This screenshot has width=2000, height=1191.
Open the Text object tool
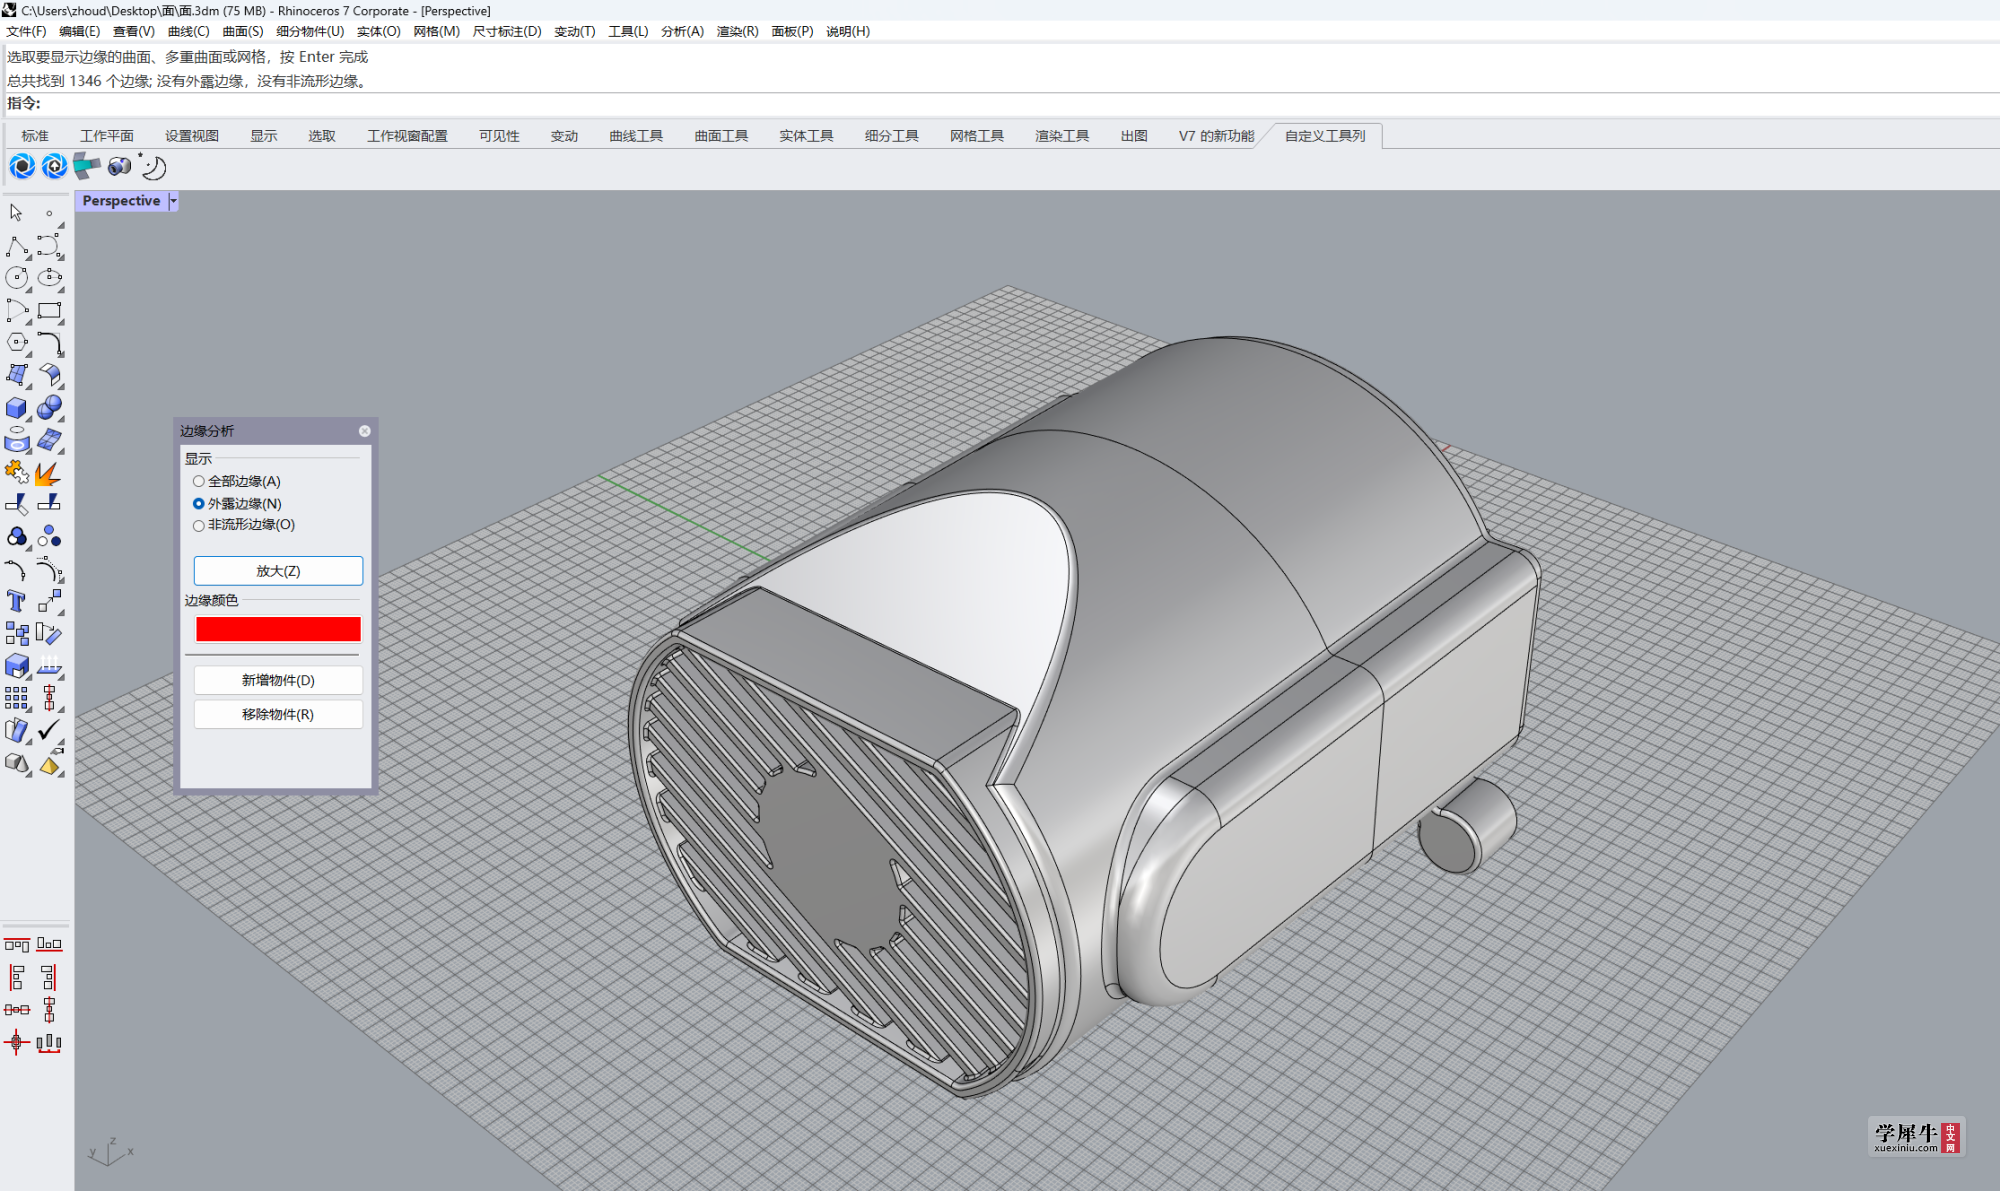(16, 602)
